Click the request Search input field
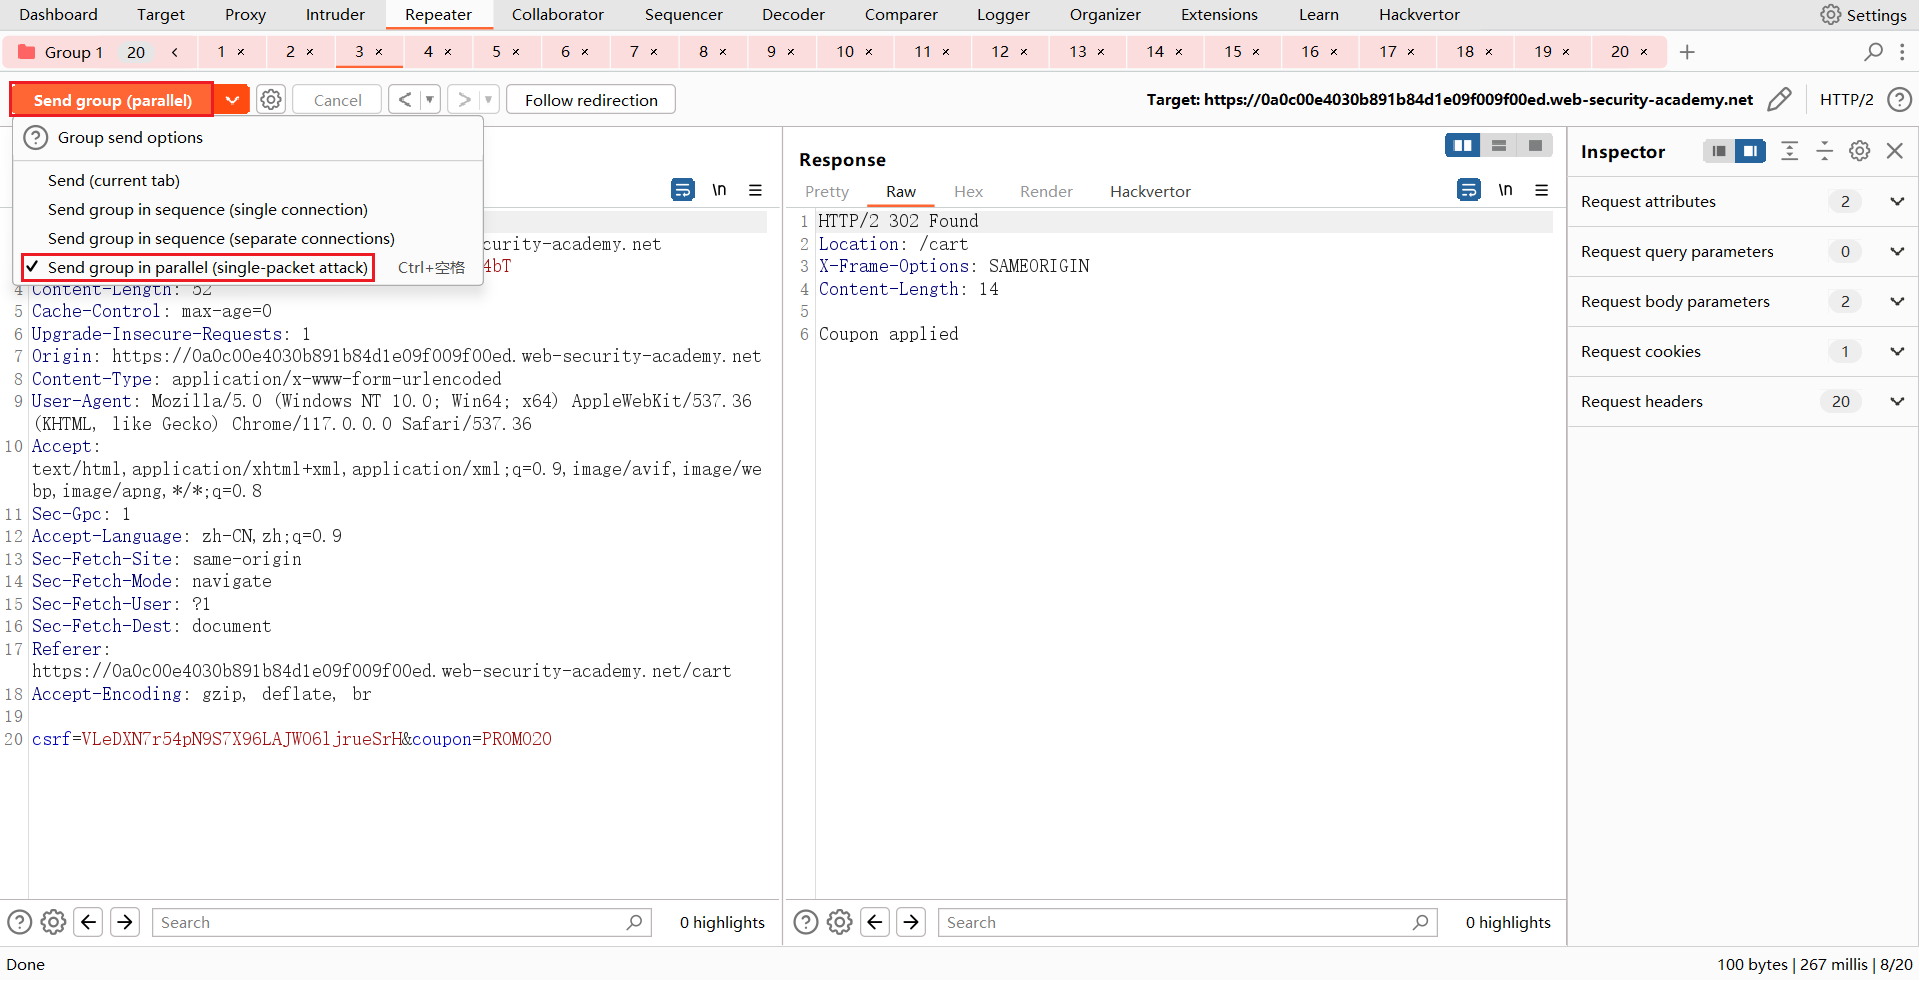Viewport: 1920px width, 981px height. (401, 922)
